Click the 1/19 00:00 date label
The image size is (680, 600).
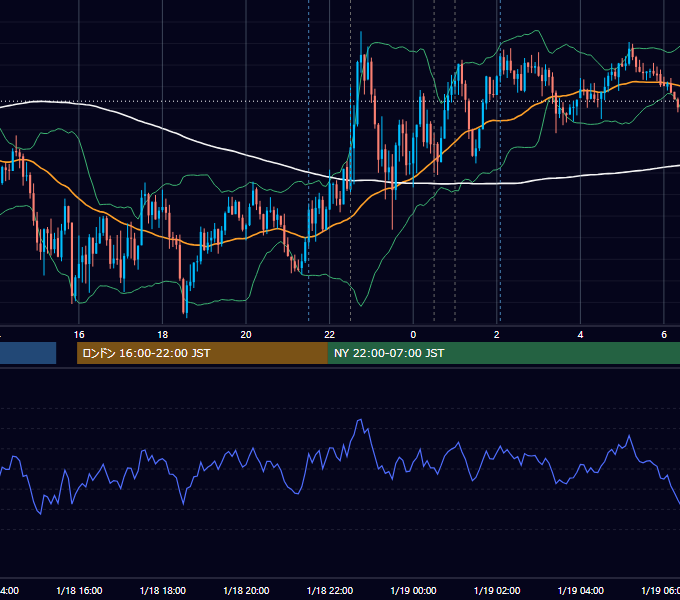[x=413, y=590]
